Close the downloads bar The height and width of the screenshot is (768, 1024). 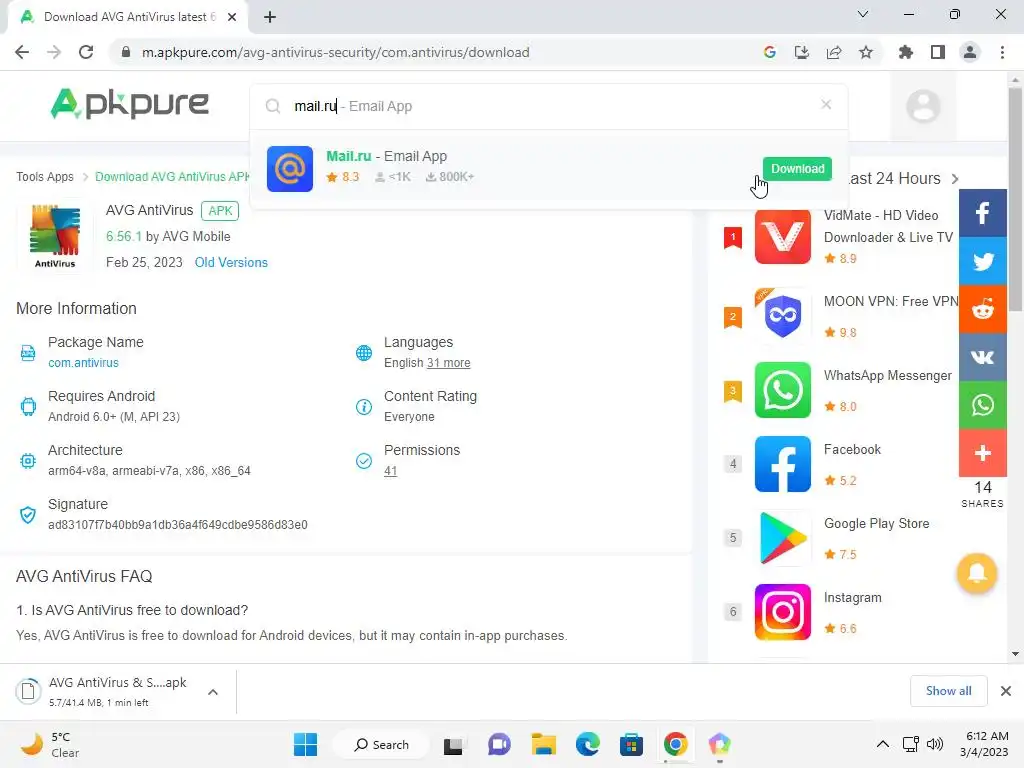tap(1006, 691)
